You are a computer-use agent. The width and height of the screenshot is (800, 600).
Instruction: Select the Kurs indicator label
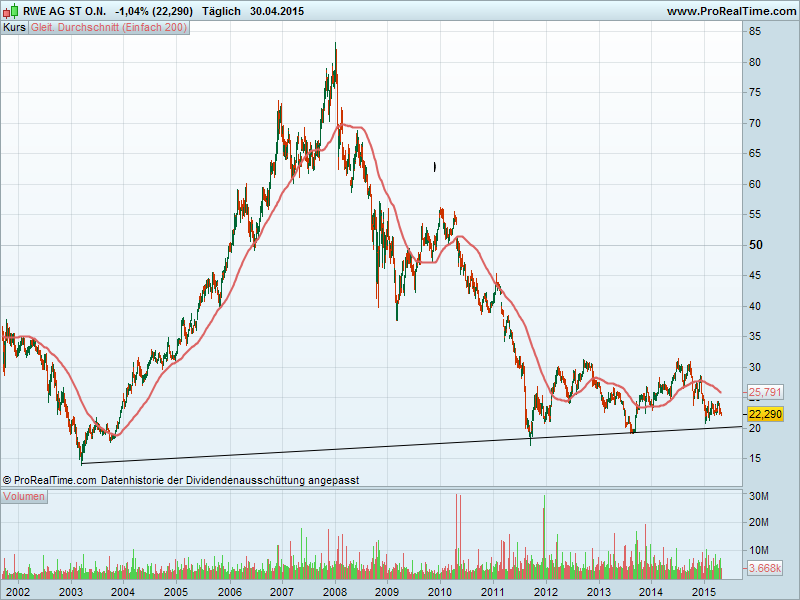15,27
